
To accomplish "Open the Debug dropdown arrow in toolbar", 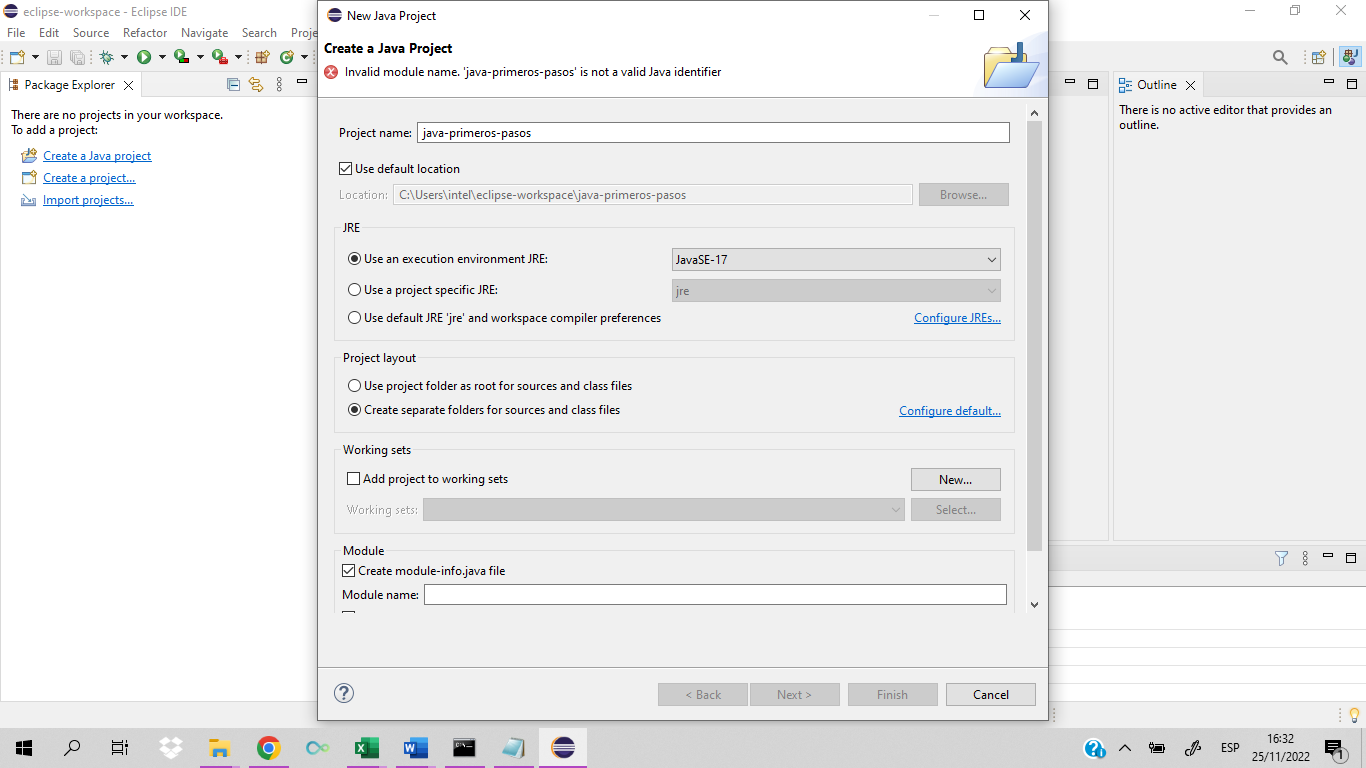I will (124, 57).
